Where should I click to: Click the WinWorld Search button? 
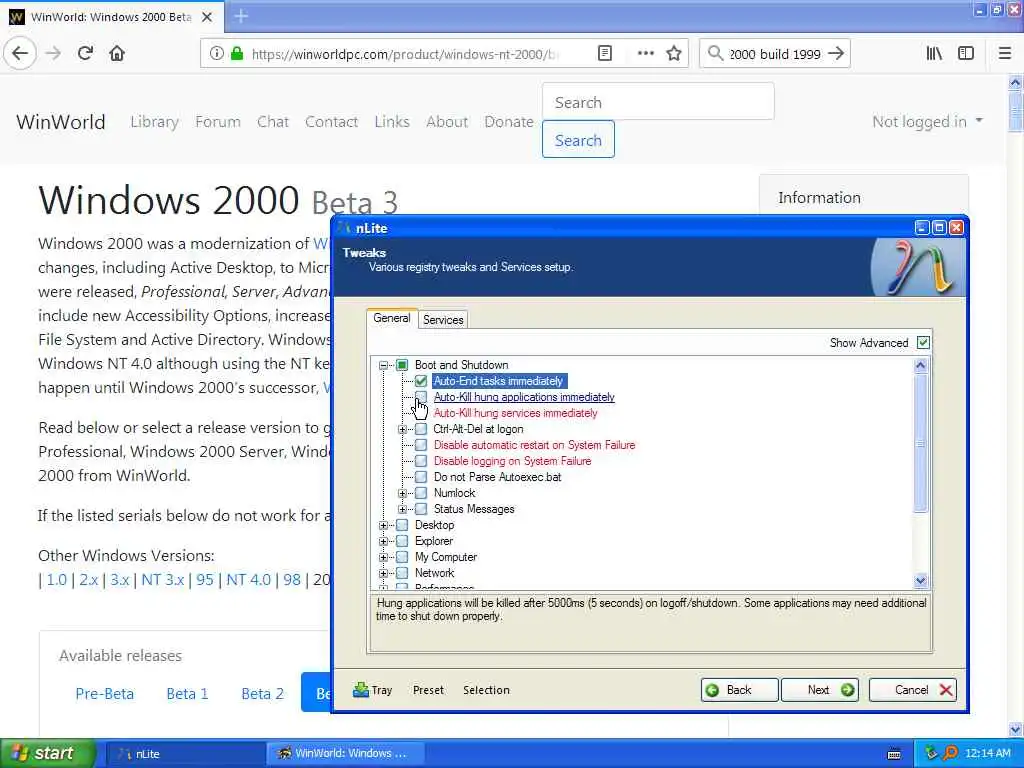pyautogui.click(x=578, y=140)
